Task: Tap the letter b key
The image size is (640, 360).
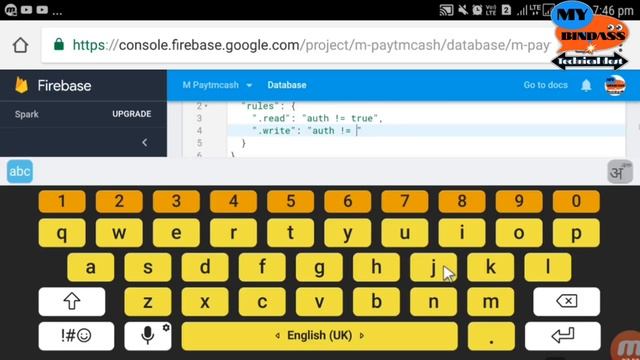Action: pos(376,302)
